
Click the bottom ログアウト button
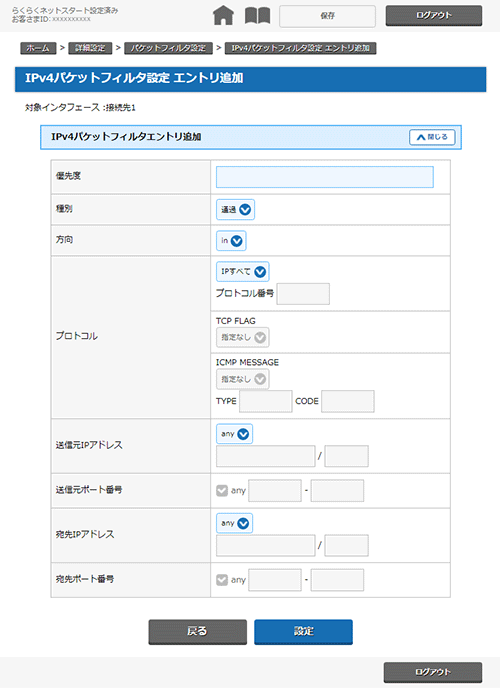(433, 672)
